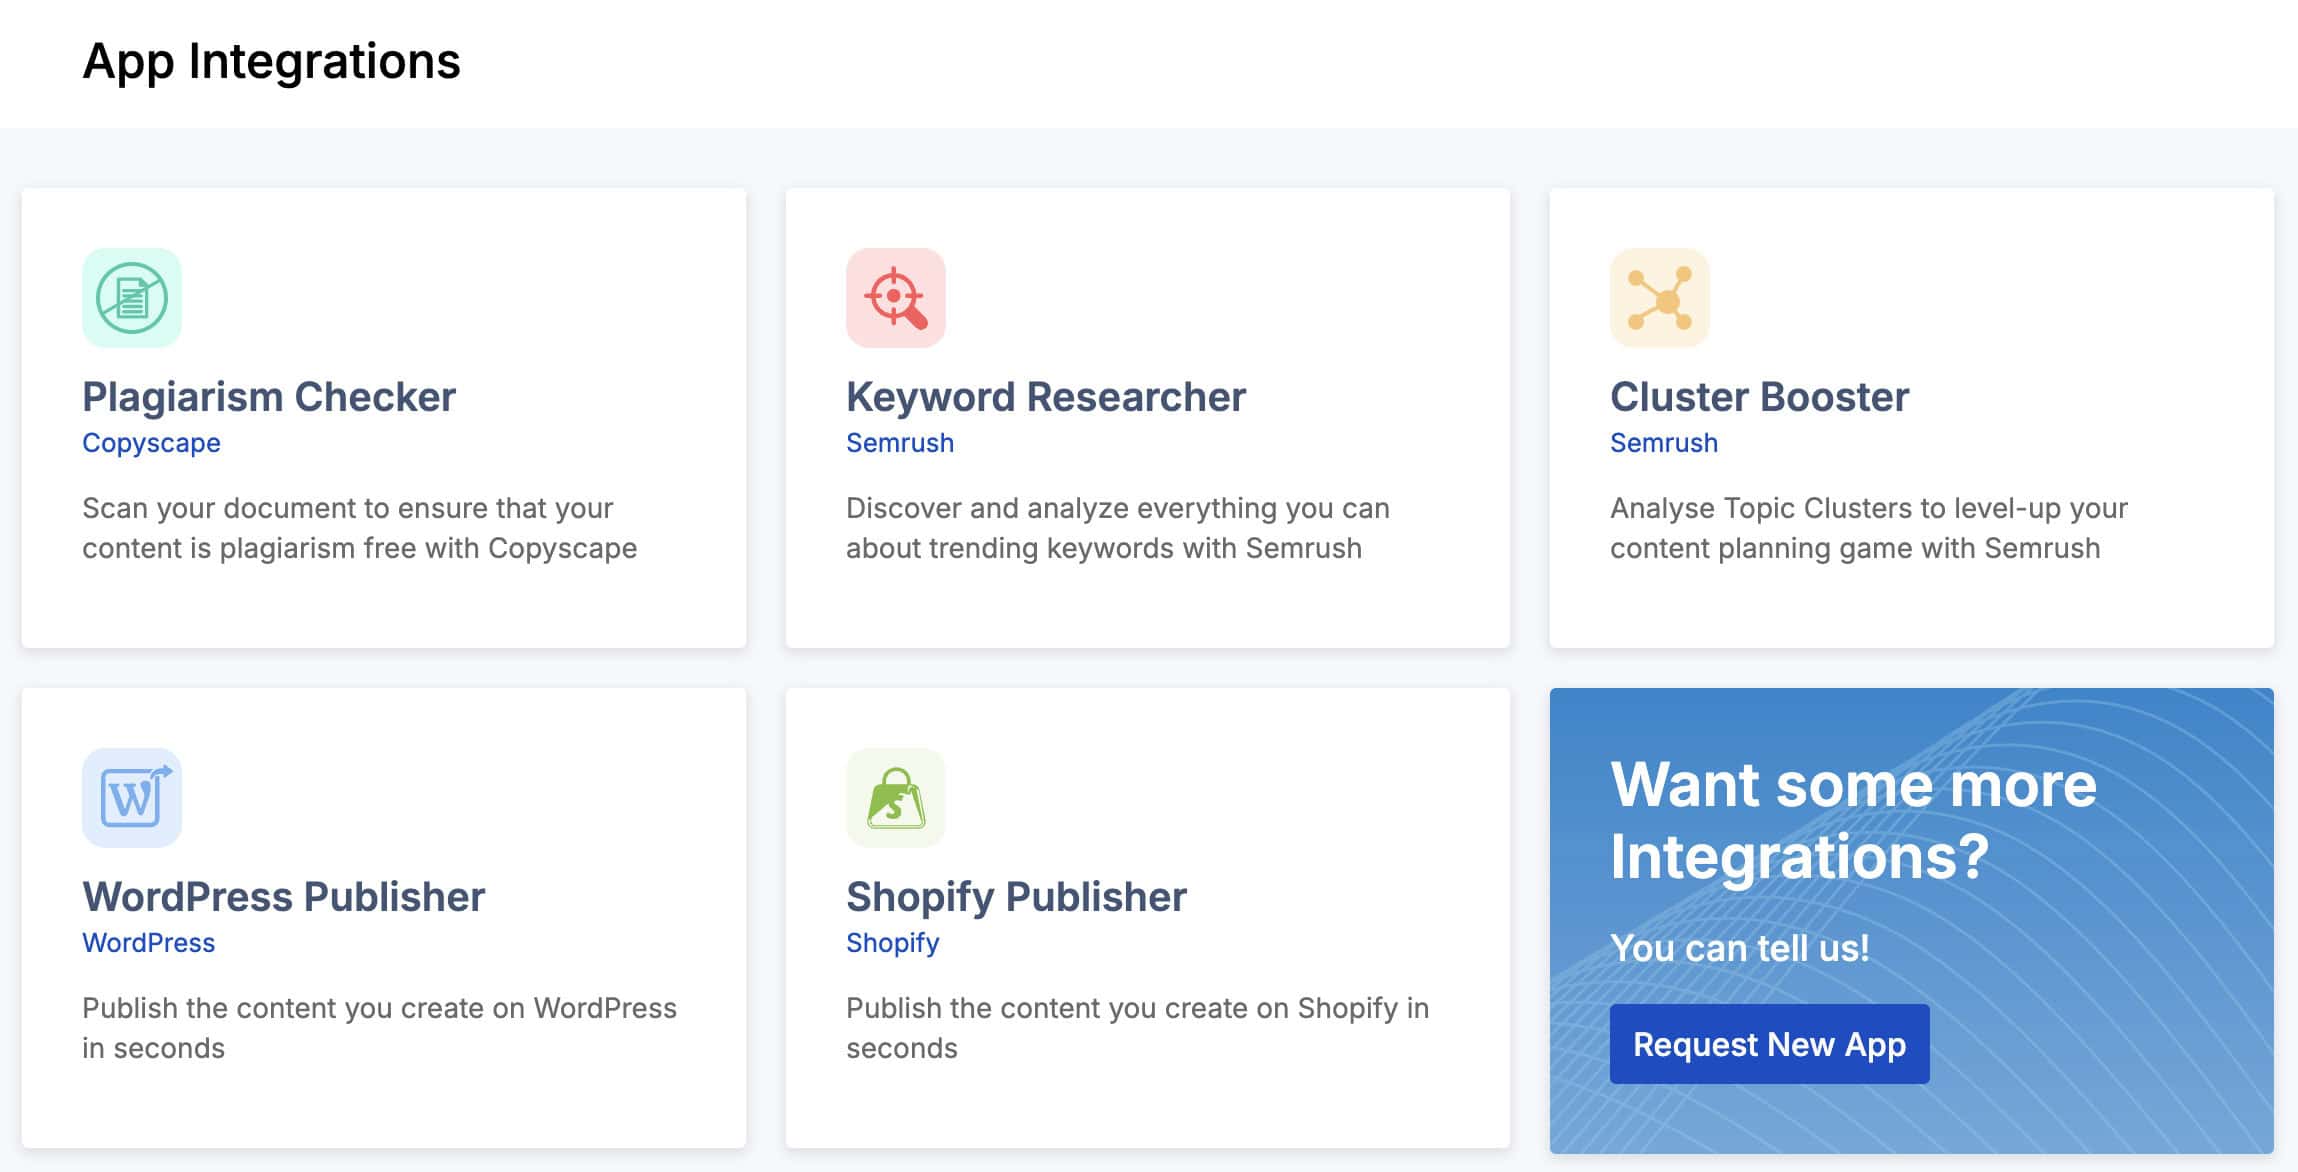Image resolution: width=2298 pixels, height=1172 pixels.
Task: Click the 'You can tell us!' text
Action: [x=1739, y=948]
